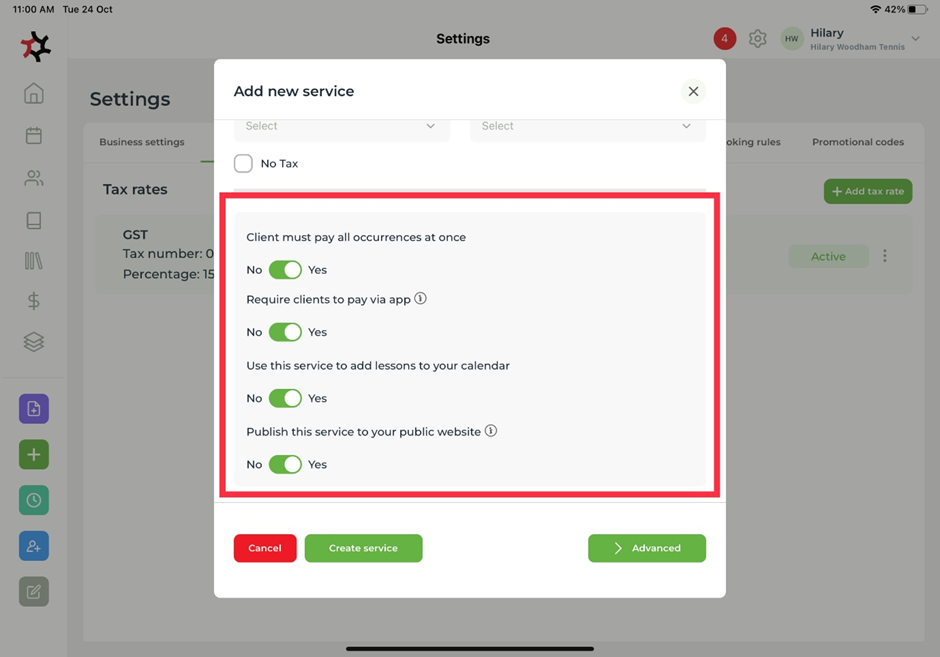Screen dimensions: 940x657
Task: Switch to Business settings tab
Action: coord(142,142)
